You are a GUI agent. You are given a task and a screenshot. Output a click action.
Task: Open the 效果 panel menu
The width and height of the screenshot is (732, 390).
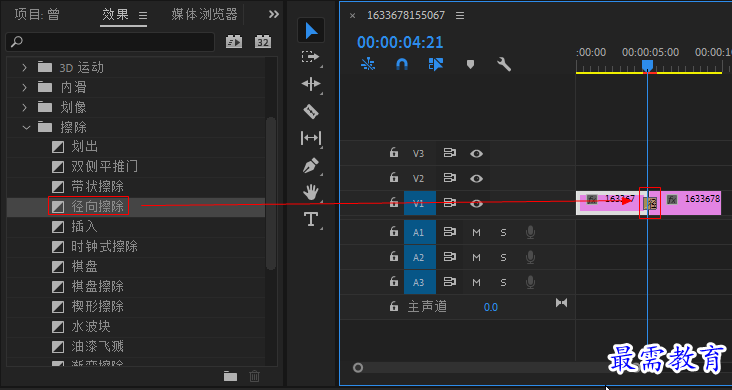point(143,15)
